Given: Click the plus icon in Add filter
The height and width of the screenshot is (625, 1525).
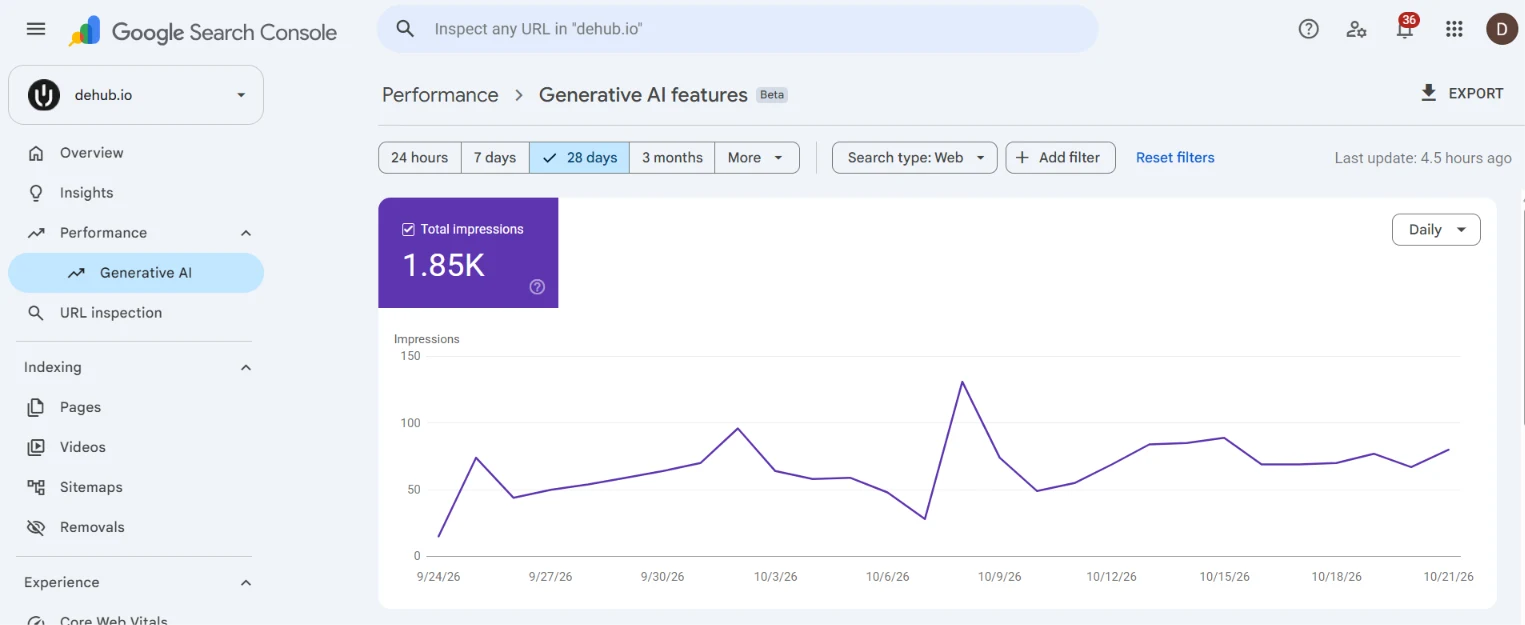Looking at the screenshot, I should click(x=1022, y=157).
